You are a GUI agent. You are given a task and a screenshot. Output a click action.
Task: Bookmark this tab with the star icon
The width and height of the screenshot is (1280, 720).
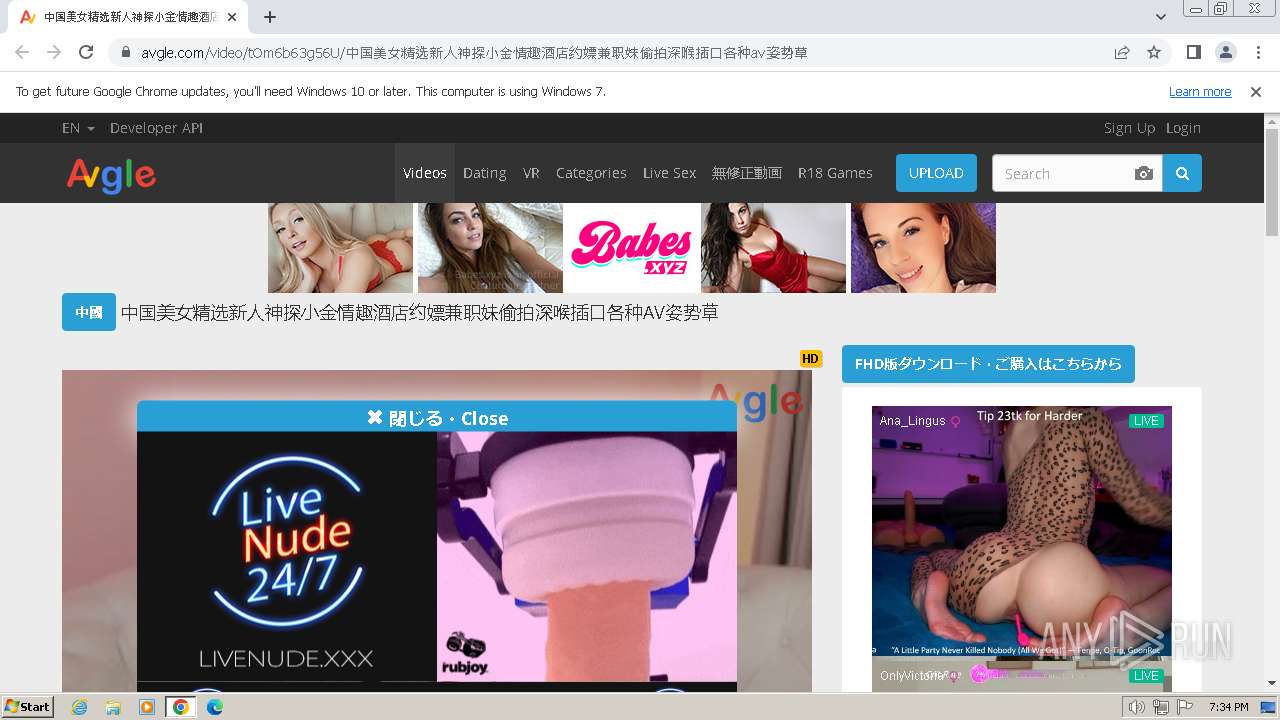1154,52
